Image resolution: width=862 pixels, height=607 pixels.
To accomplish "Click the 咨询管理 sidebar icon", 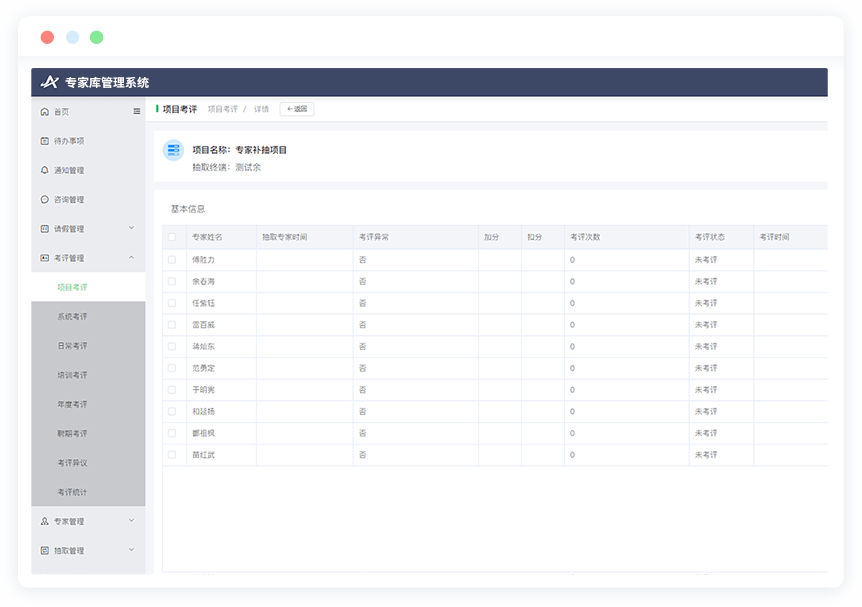I will pos(44,199).
